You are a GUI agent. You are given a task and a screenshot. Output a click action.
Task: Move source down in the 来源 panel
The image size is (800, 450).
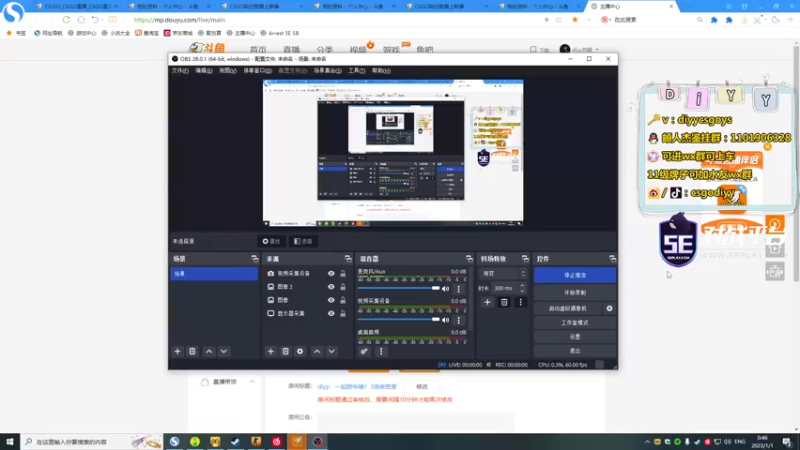click(332, 351)
